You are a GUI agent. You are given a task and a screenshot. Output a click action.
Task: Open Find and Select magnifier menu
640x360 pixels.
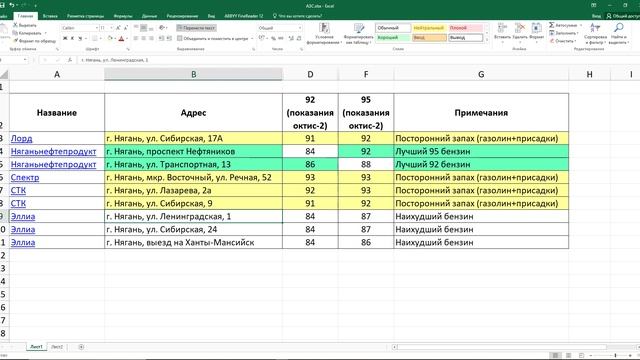(x=619, y=33)
